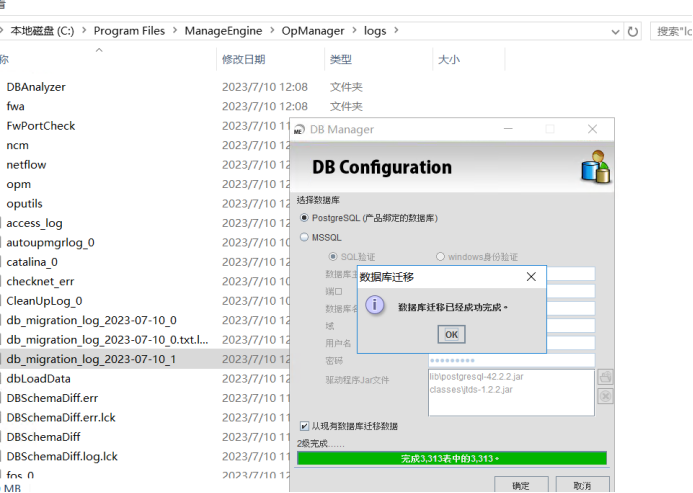Select the plain DBSchemaDiff file

pyautogui.click(x=43, y=437)
